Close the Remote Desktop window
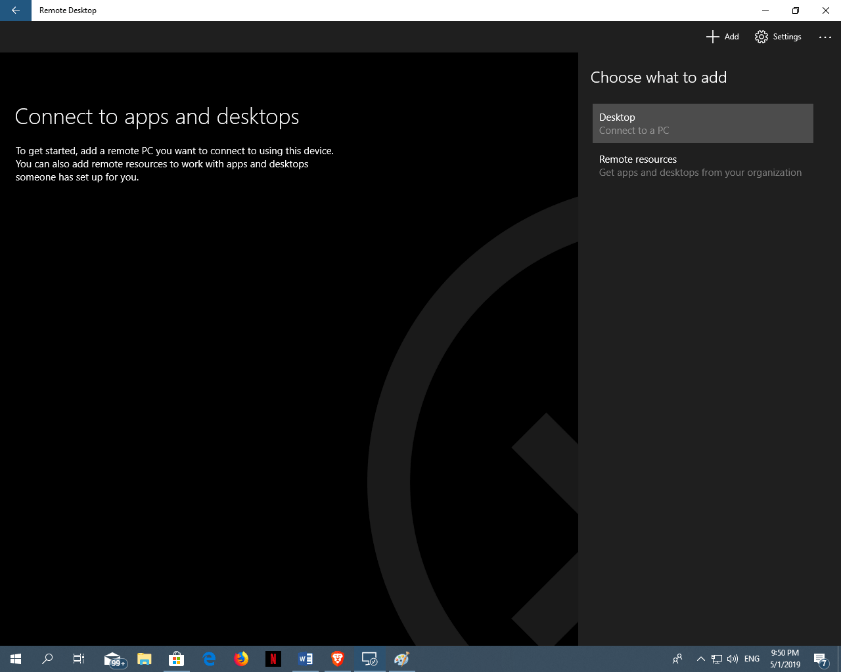 (825, 10)
